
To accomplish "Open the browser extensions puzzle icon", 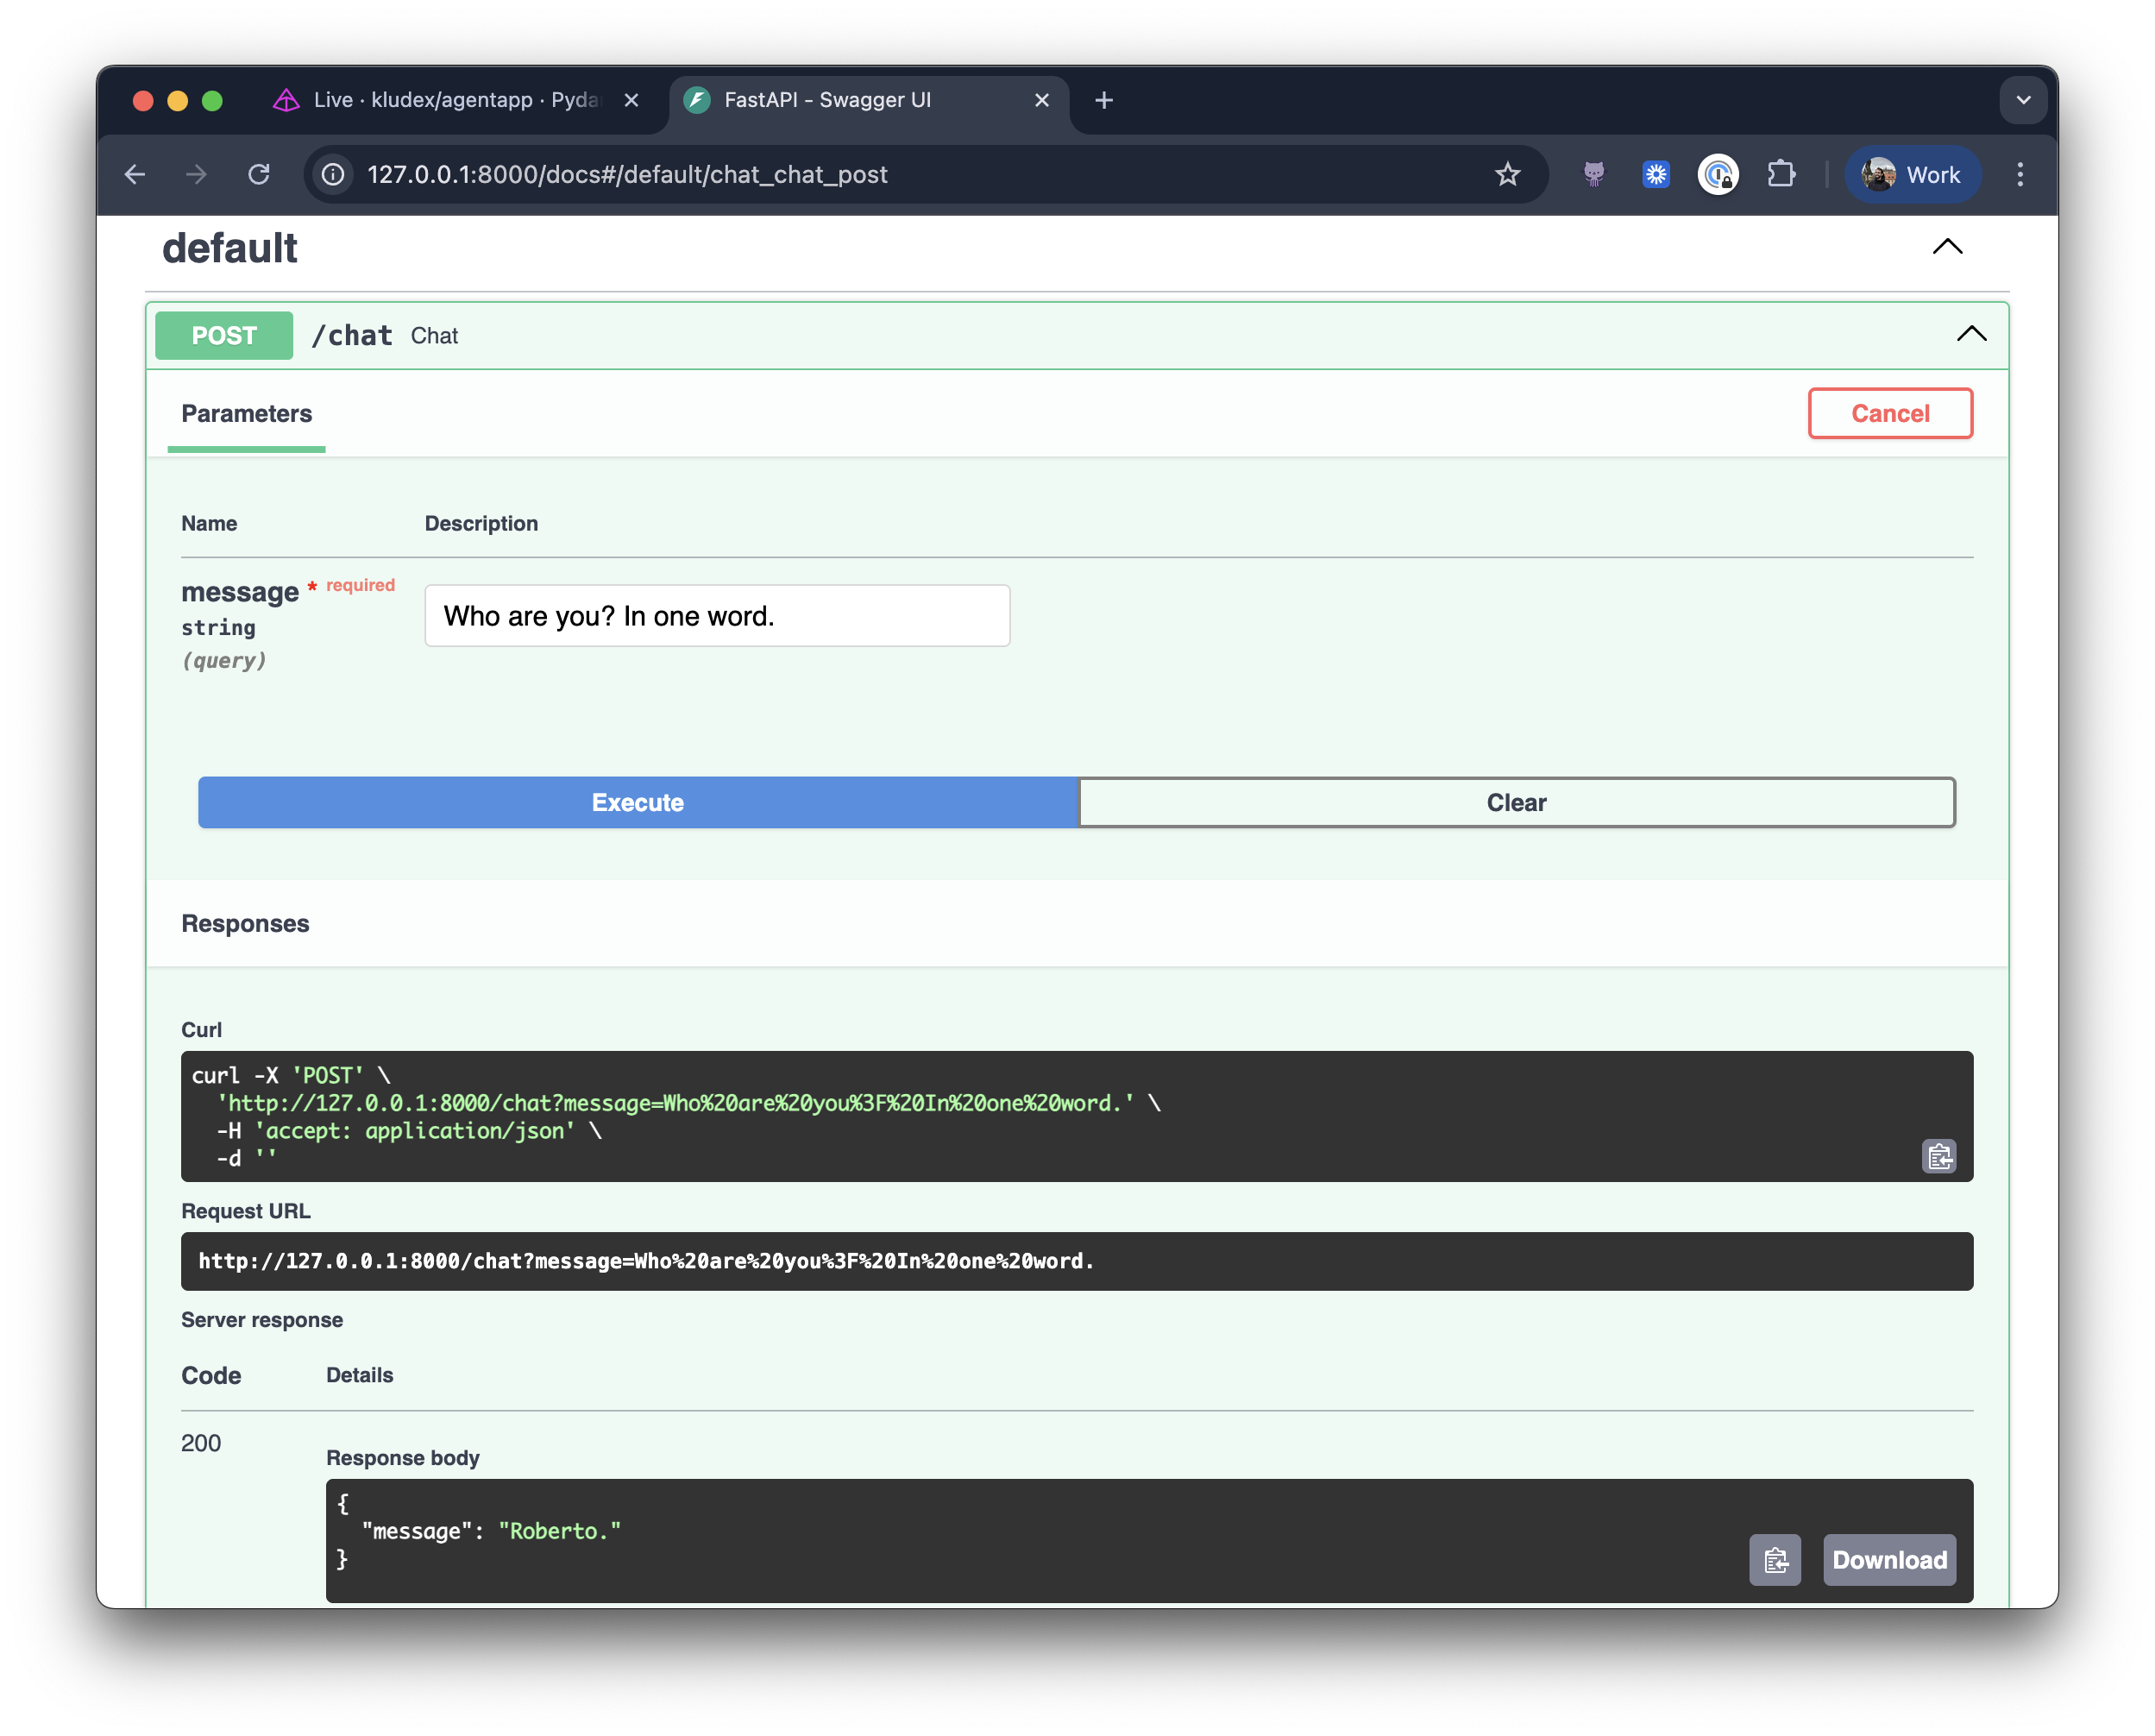I will click(x=1782, y=174).
